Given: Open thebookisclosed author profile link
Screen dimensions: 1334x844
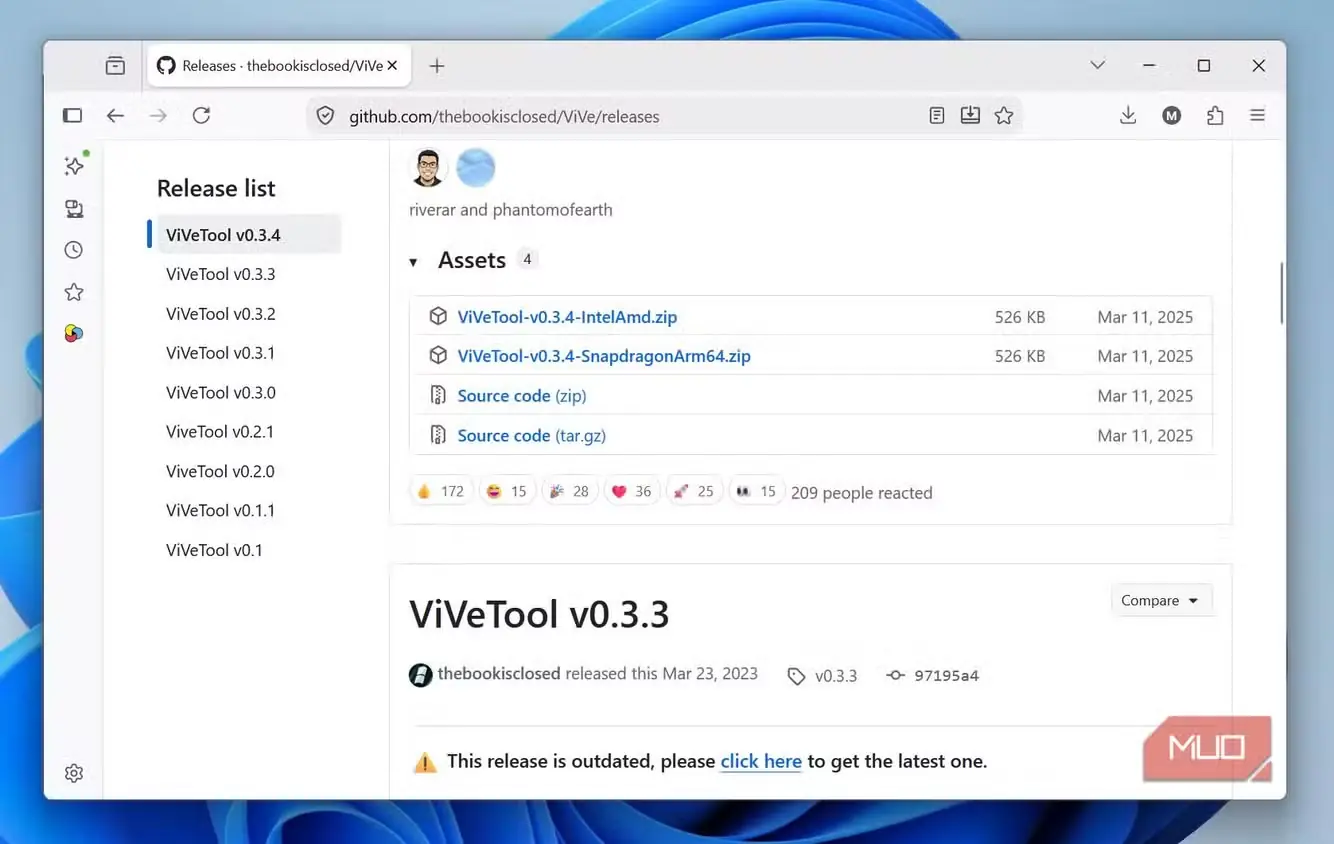Looking at the screenshot, I should [x=499, y=674].
